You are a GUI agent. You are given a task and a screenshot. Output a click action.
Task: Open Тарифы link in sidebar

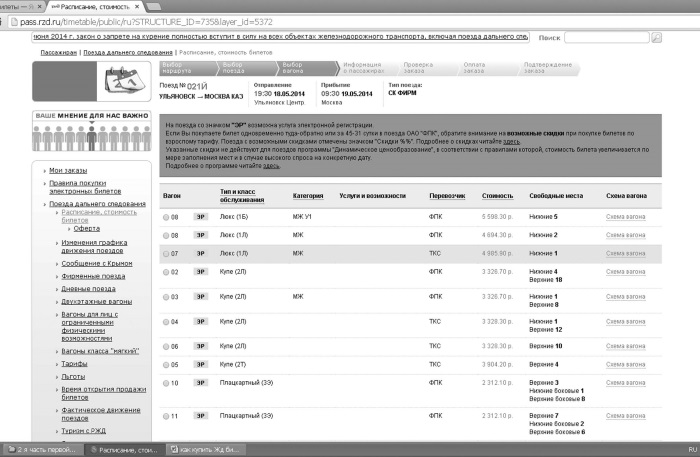point(74,364)
